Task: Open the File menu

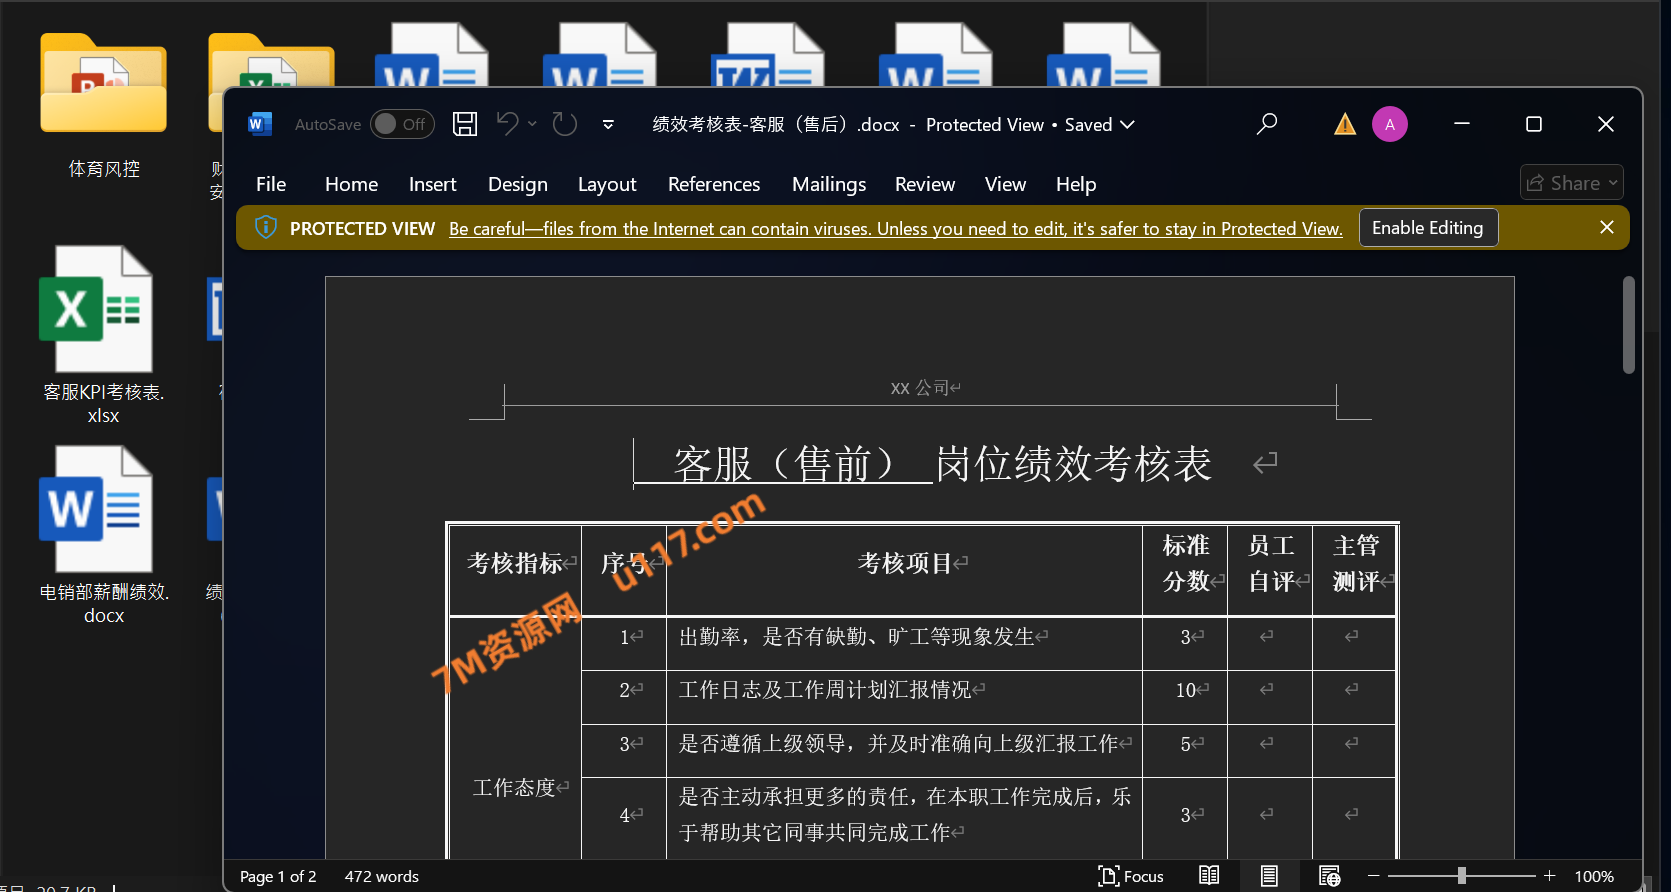Action: 271,184
